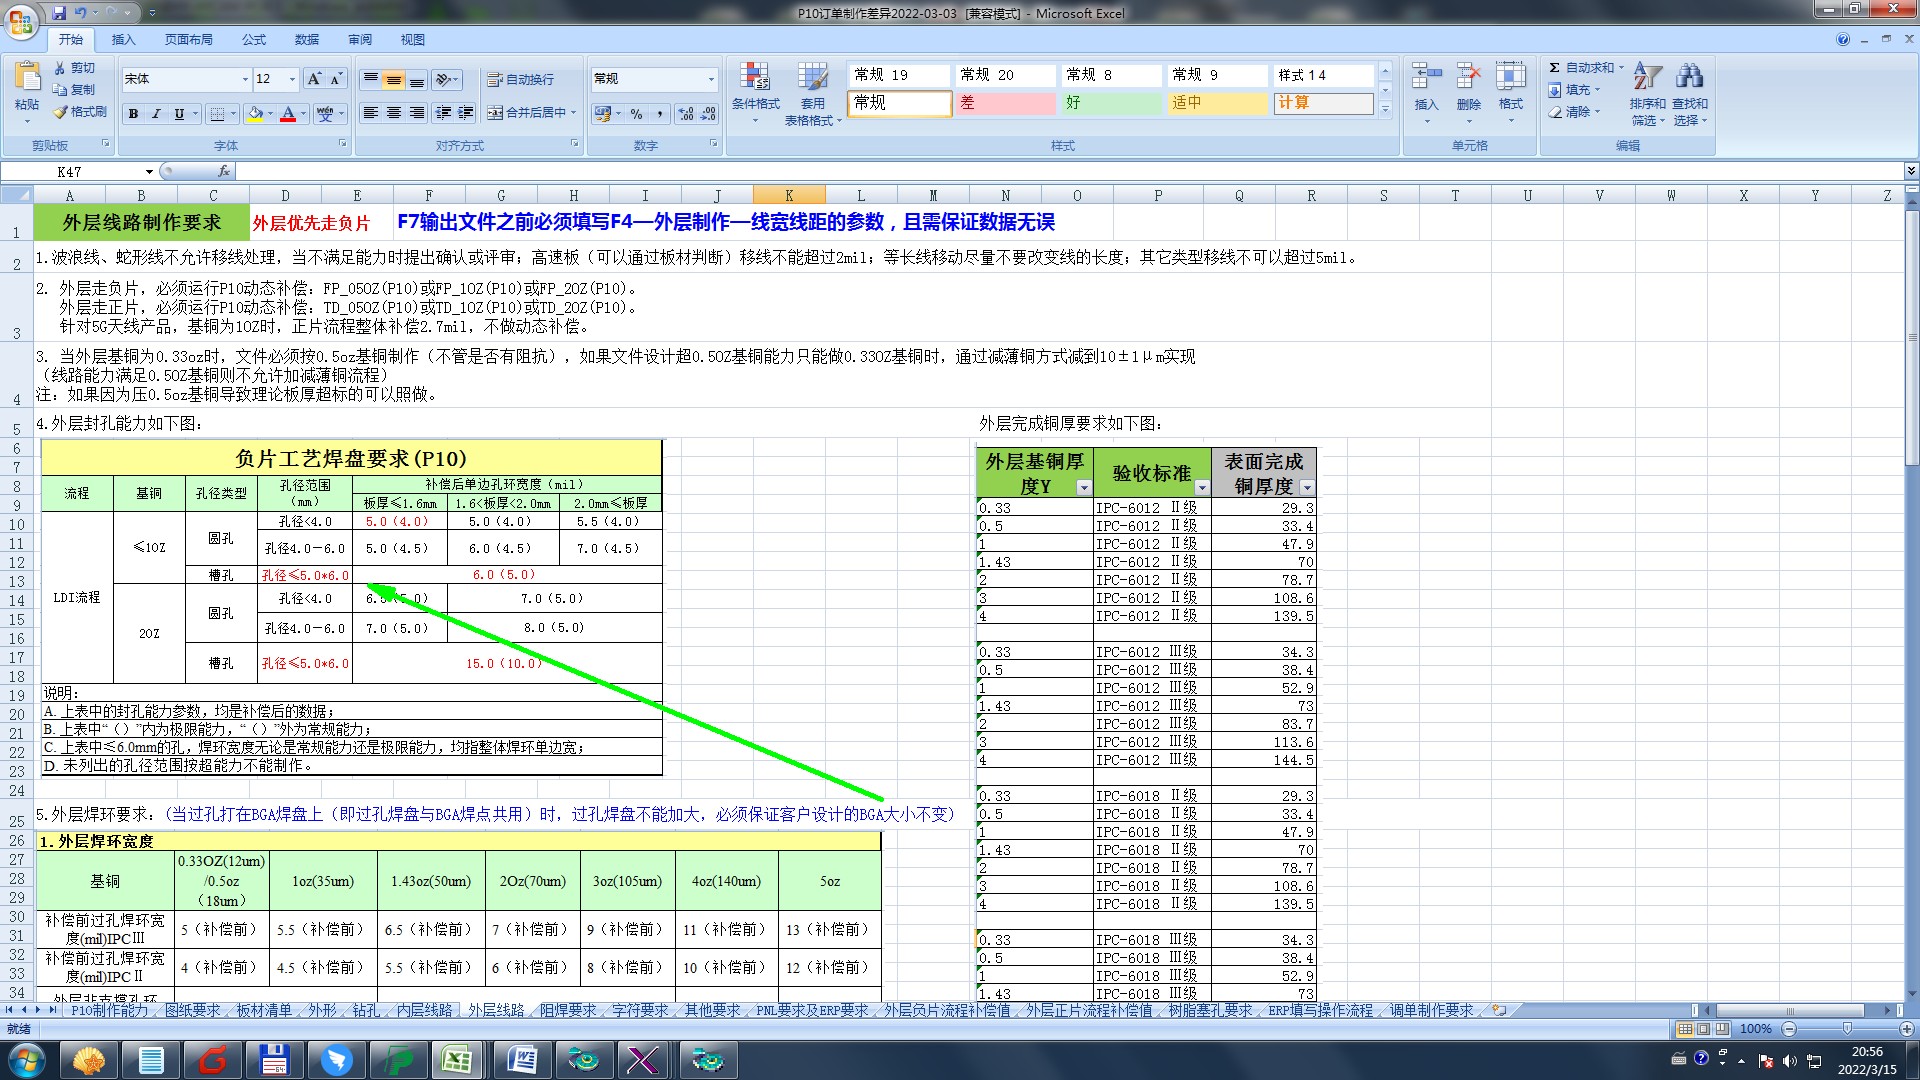Click the percent style icon
This screenshot has height=1080, width=1920.
pyautogui.click(x=637, y=114)
